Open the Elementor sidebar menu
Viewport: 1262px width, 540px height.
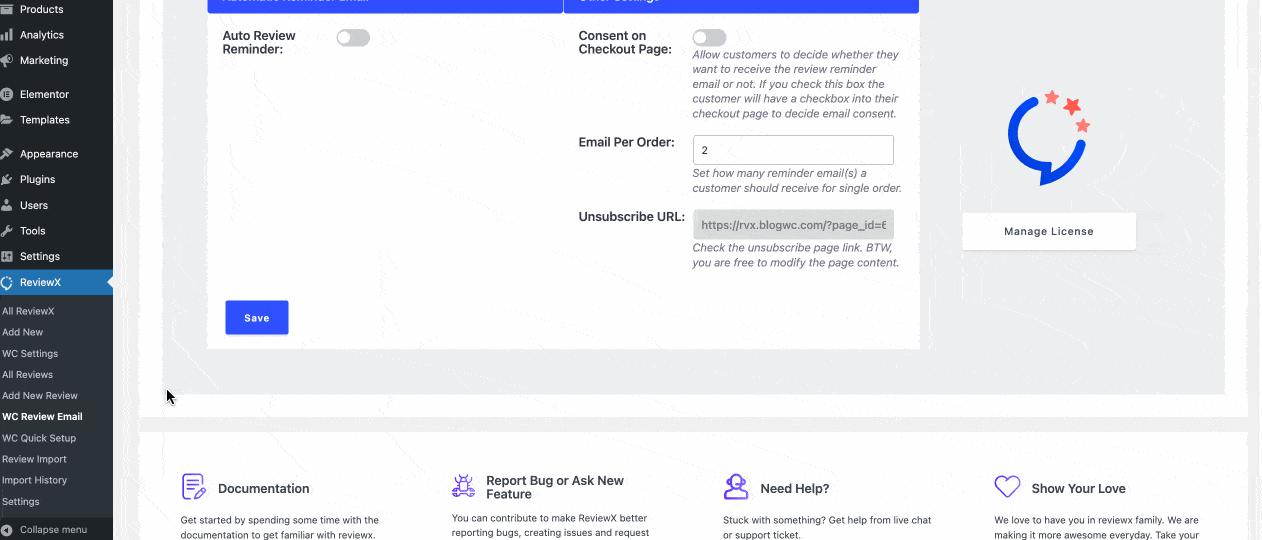click(x=44, y=94)
